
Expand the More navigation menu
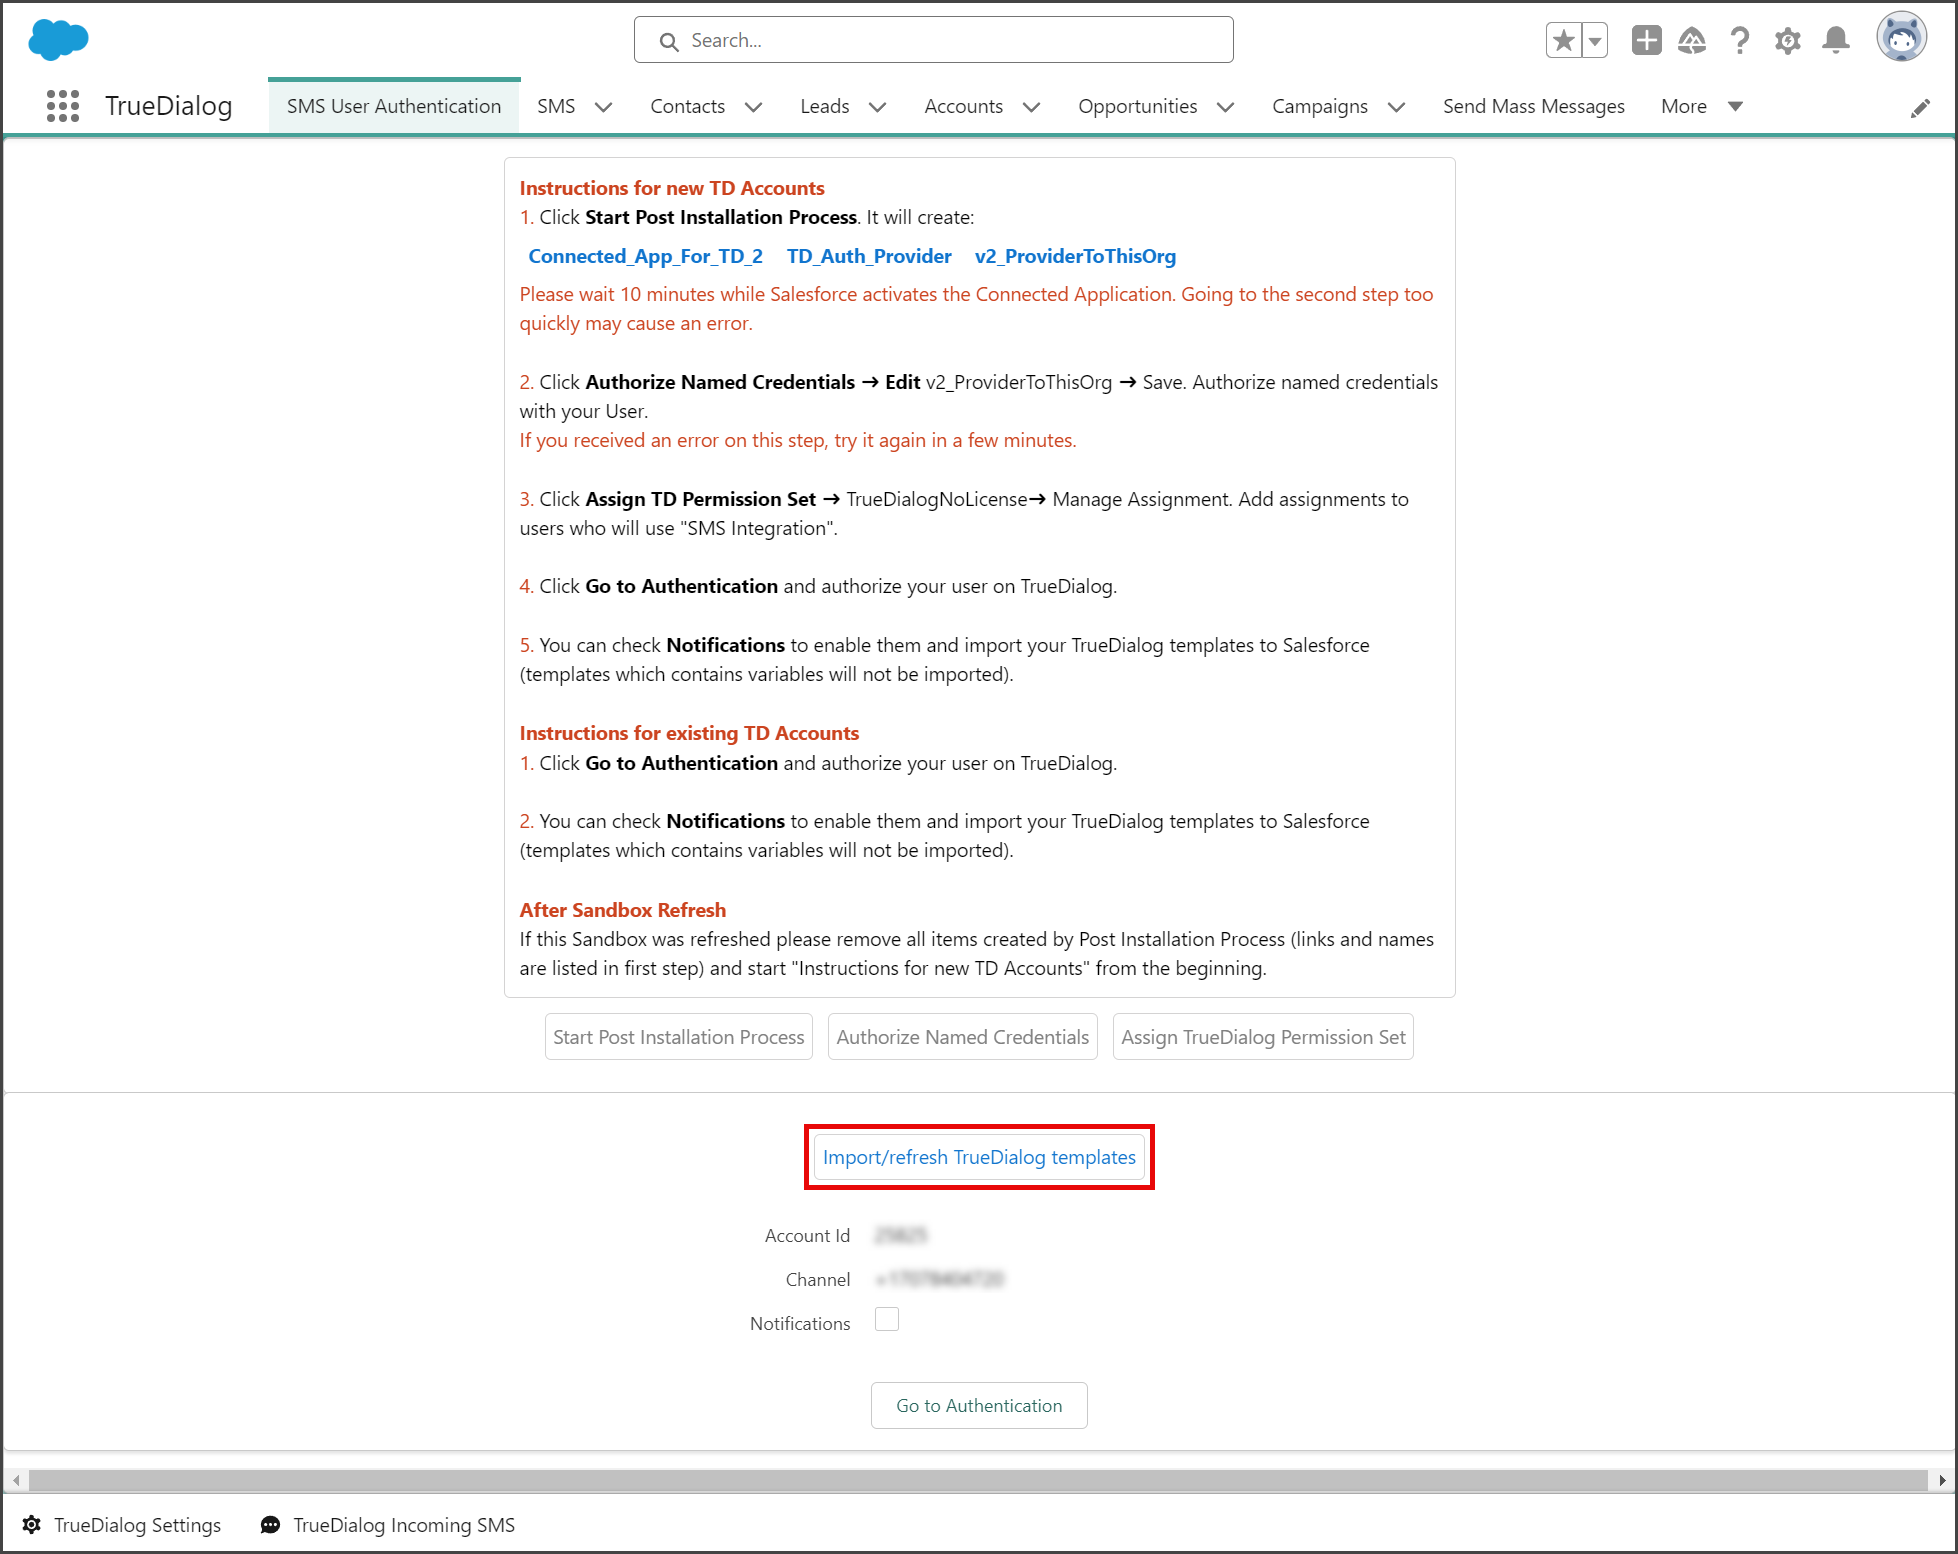[x=1702, y=106]
